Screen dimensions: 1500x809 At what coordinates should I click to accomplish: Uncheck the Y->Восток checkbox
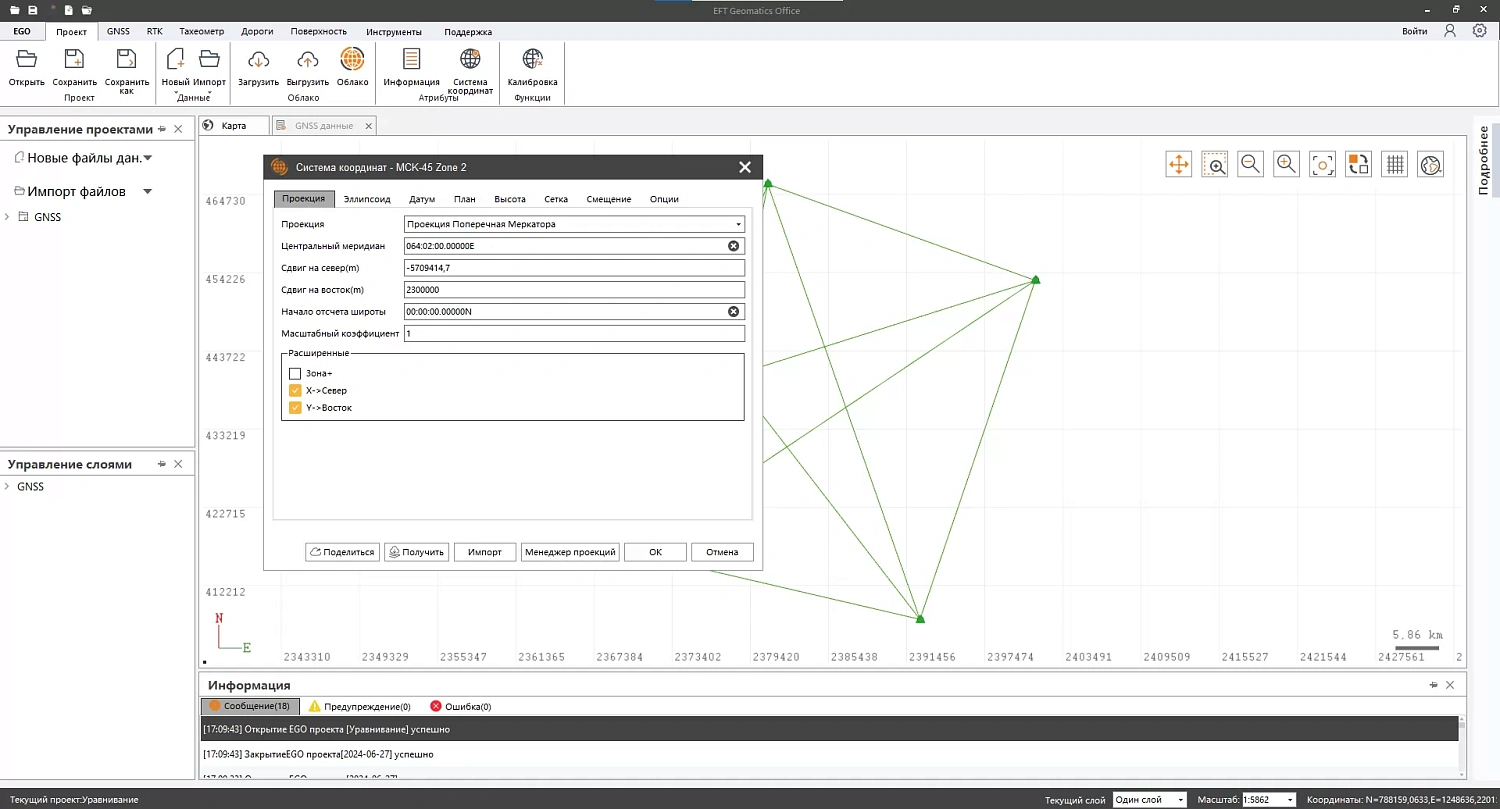(295, 408)
